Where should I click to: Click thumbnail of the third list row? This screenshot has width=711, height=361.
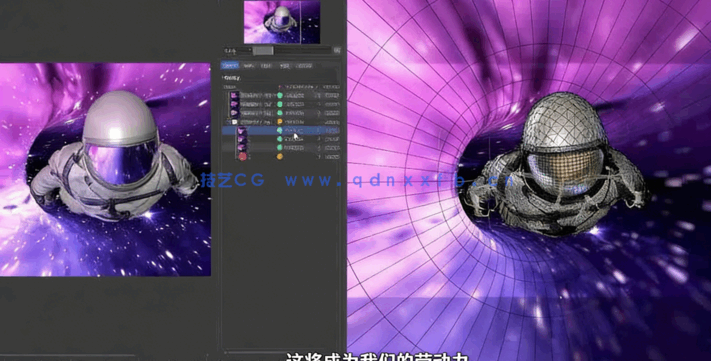[234, 112]
